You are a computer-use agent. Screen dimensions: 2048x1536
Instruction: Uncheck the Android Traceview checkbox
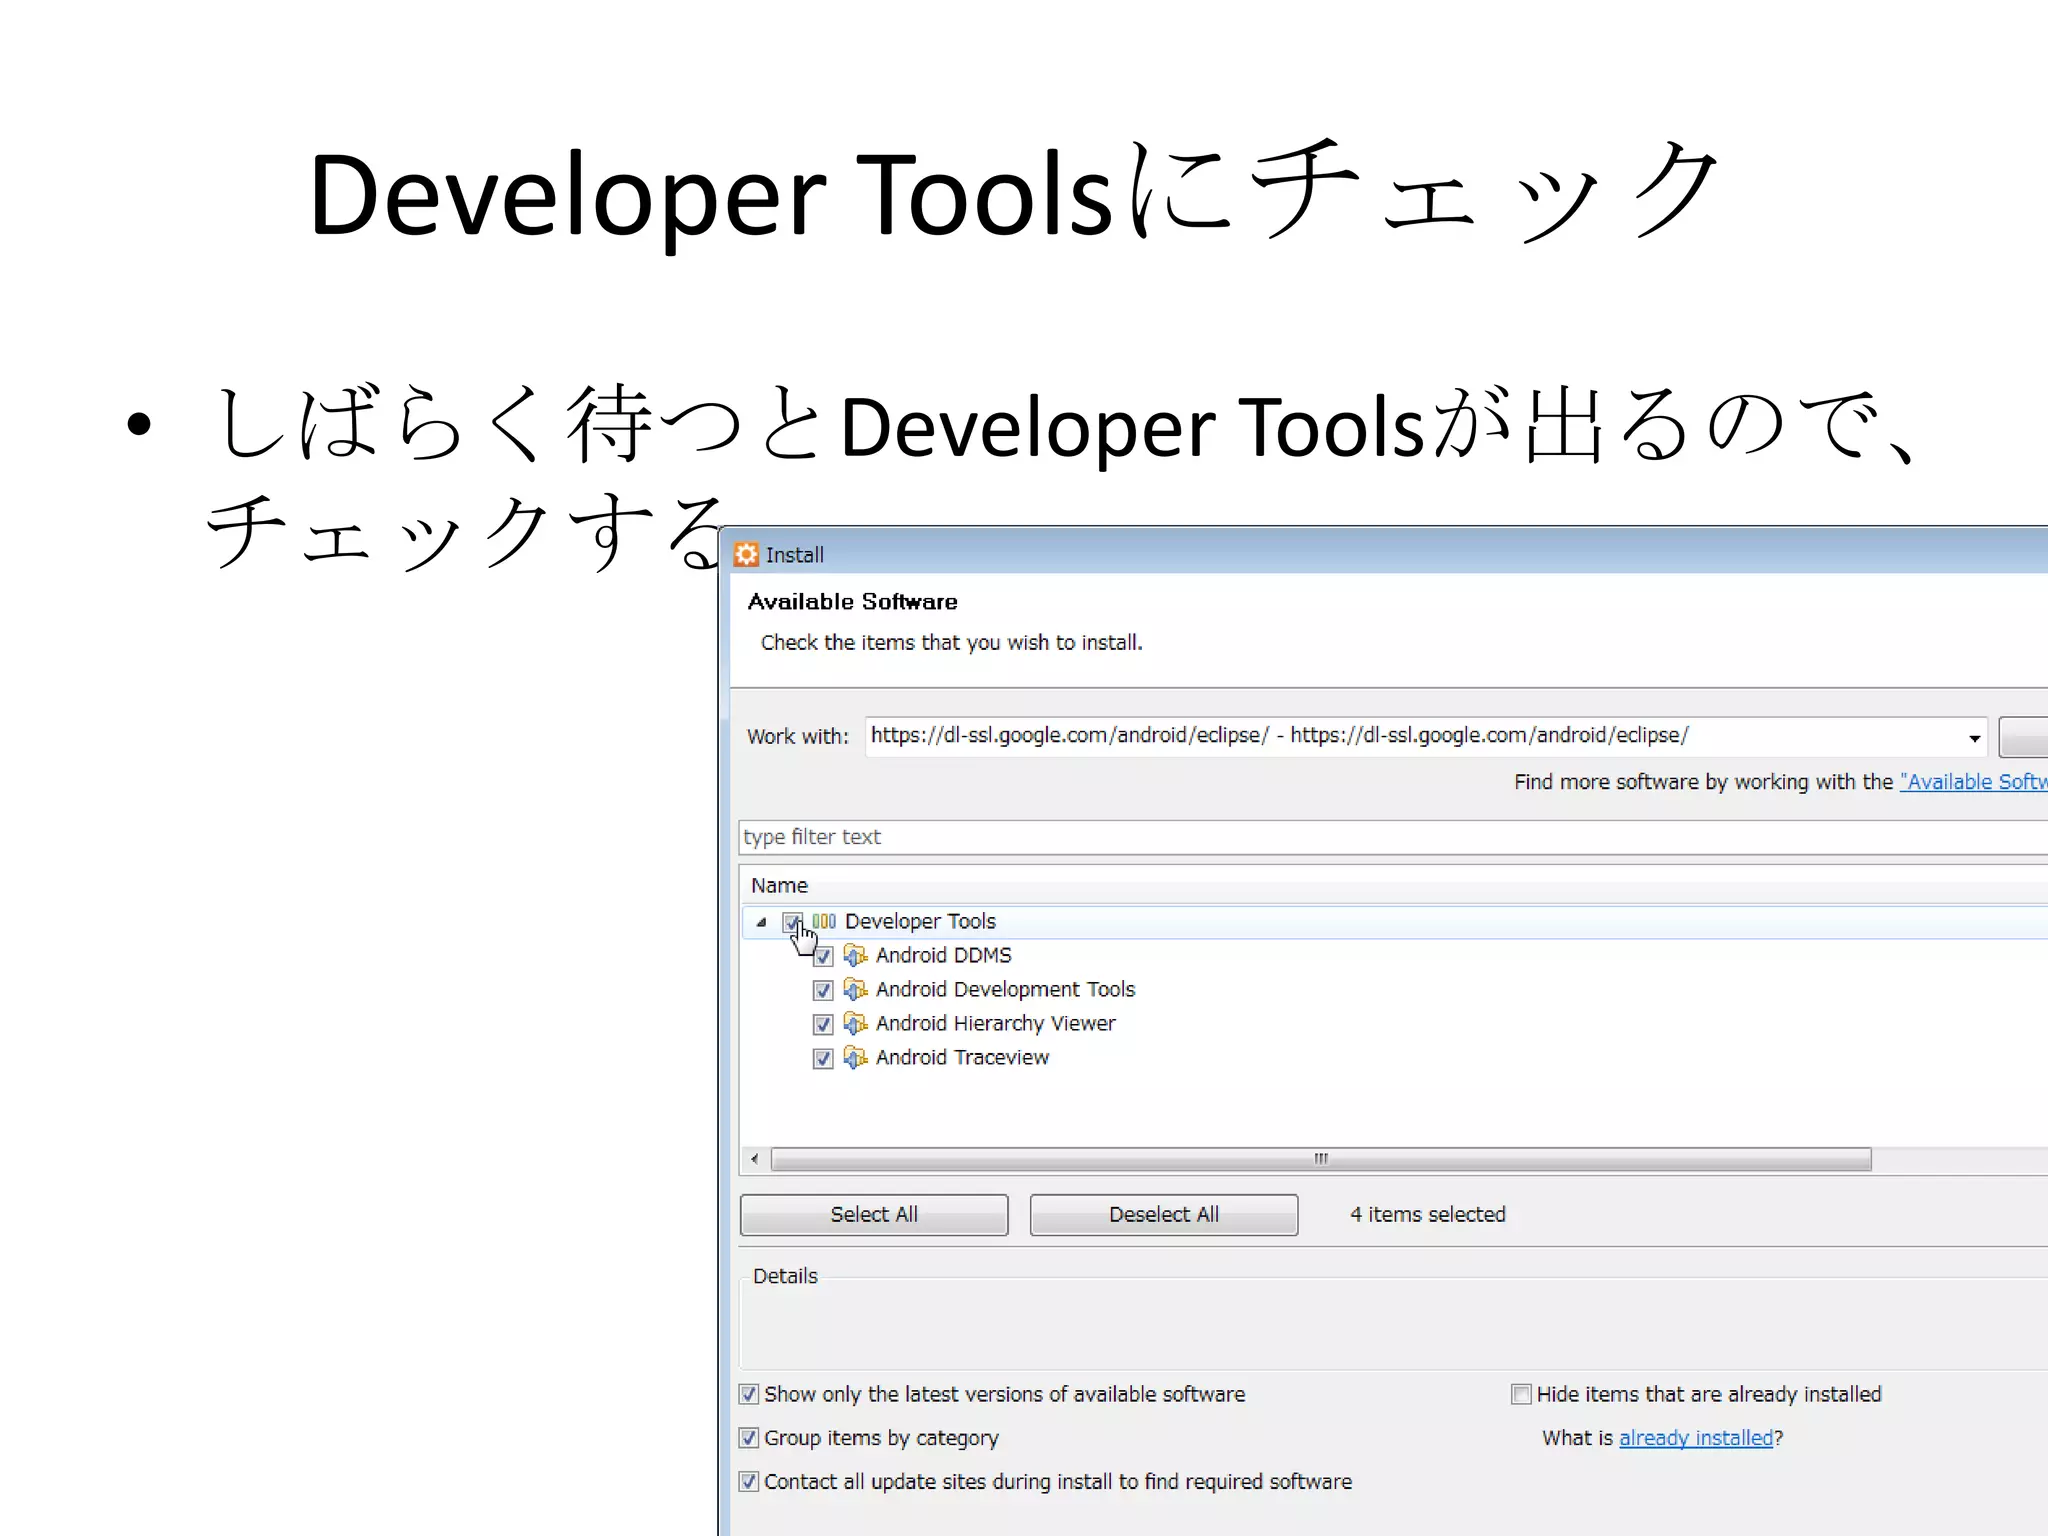tap(823, 1059)
